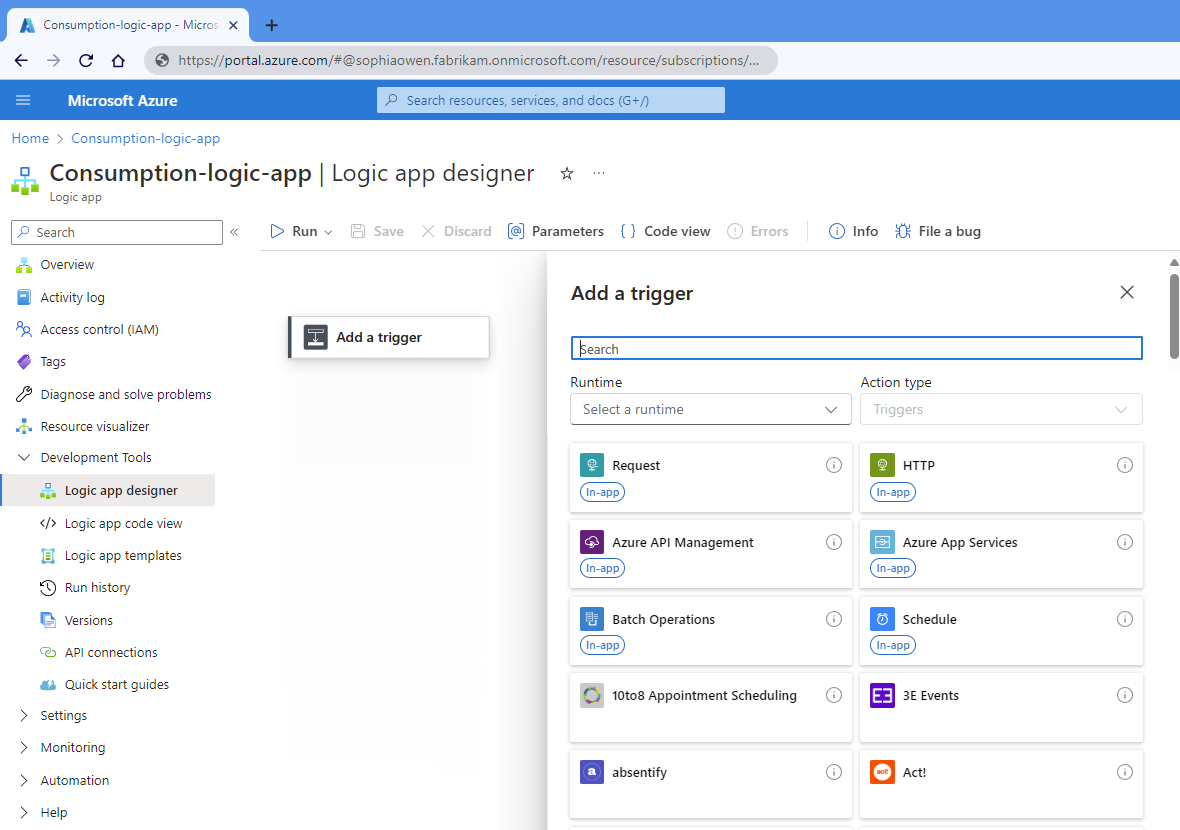Open the Runtime dropdown
This screenshot has height=830, width=1180.
click(x=710, y=409)
